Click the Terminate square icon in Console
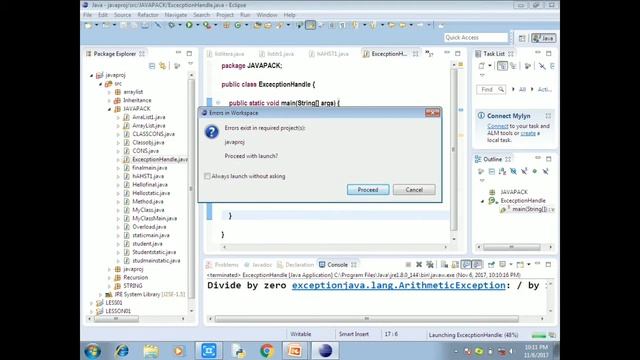The image size is (640, 360). (408, 264)
